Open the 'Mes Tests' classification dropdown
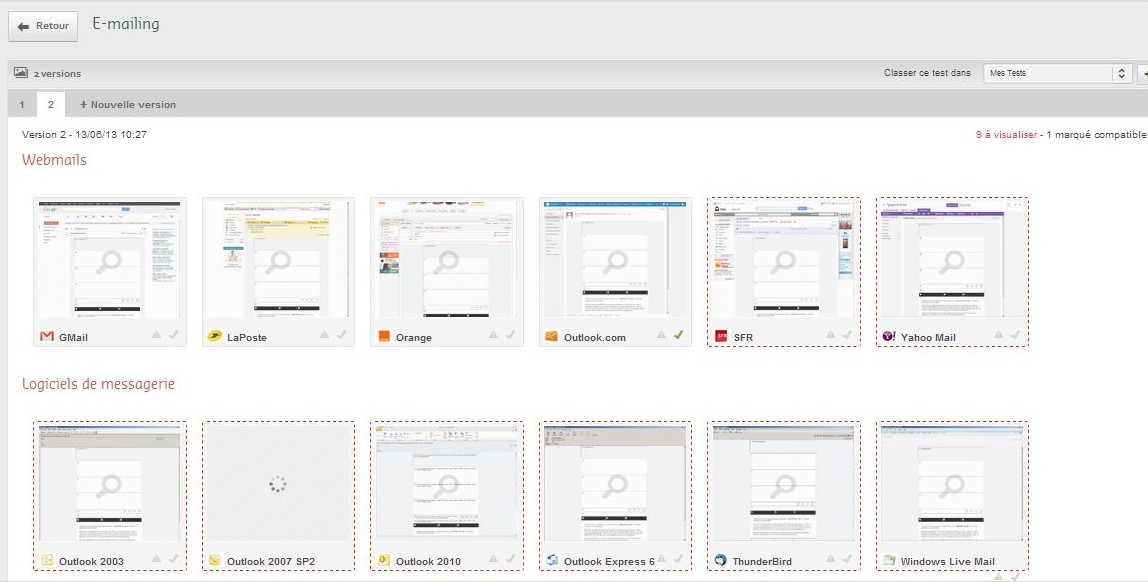This screenshot has width=1148, height=582. tap(1057, 73)
